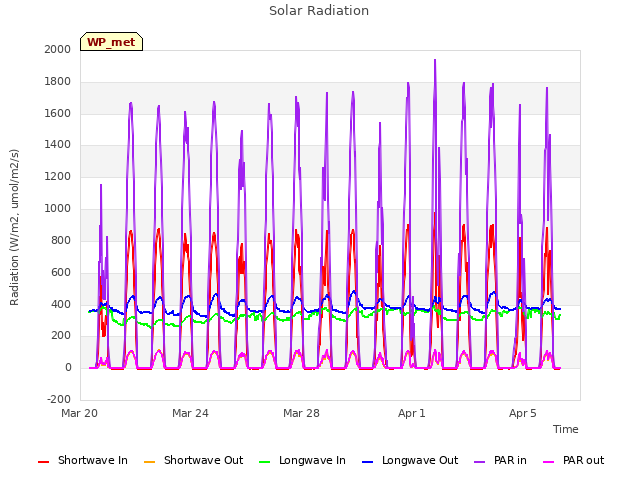
Task: Click the Time x-axis title
Action: [x=566, y=429]
